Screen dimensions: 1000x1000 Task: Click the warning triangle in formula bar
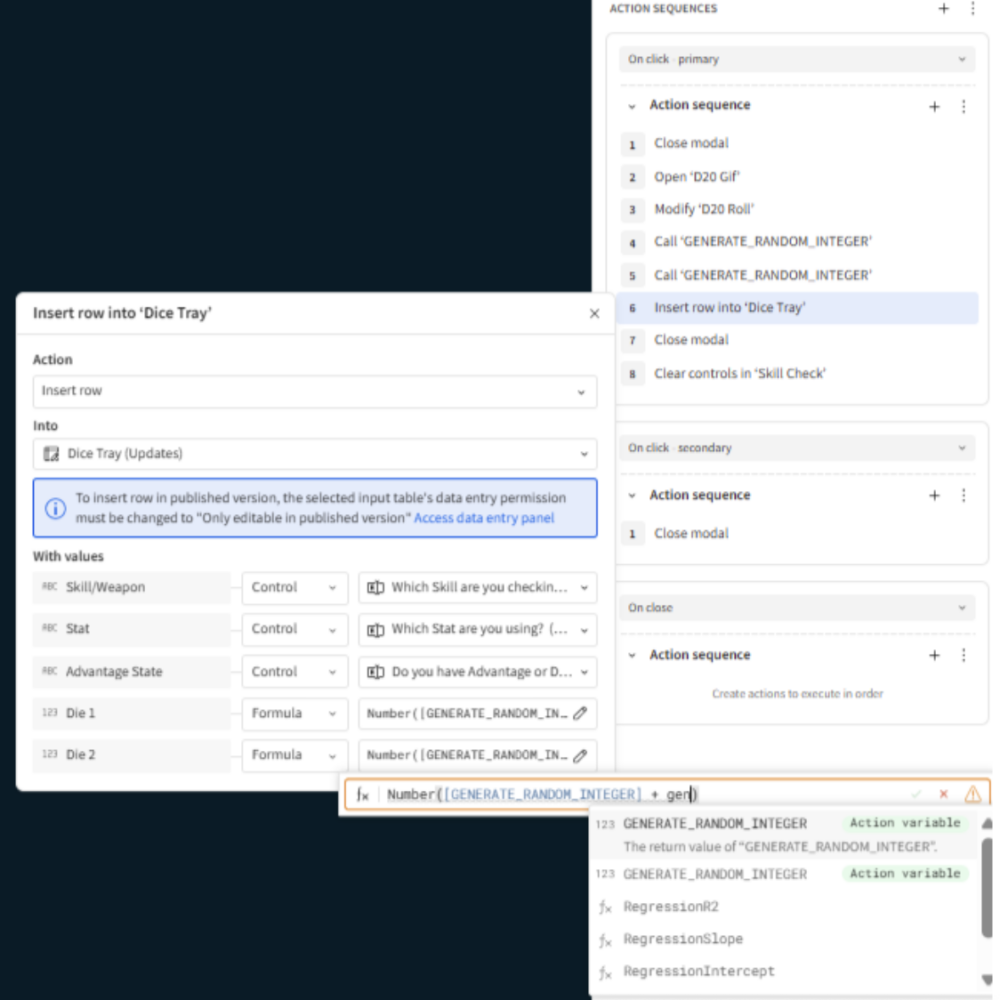[x=972, y=794]
